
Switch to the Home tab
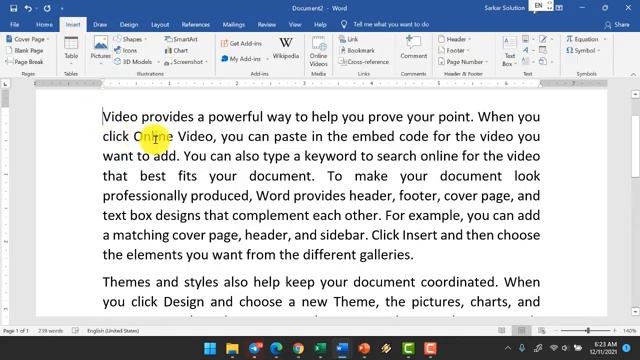[44, 24]
